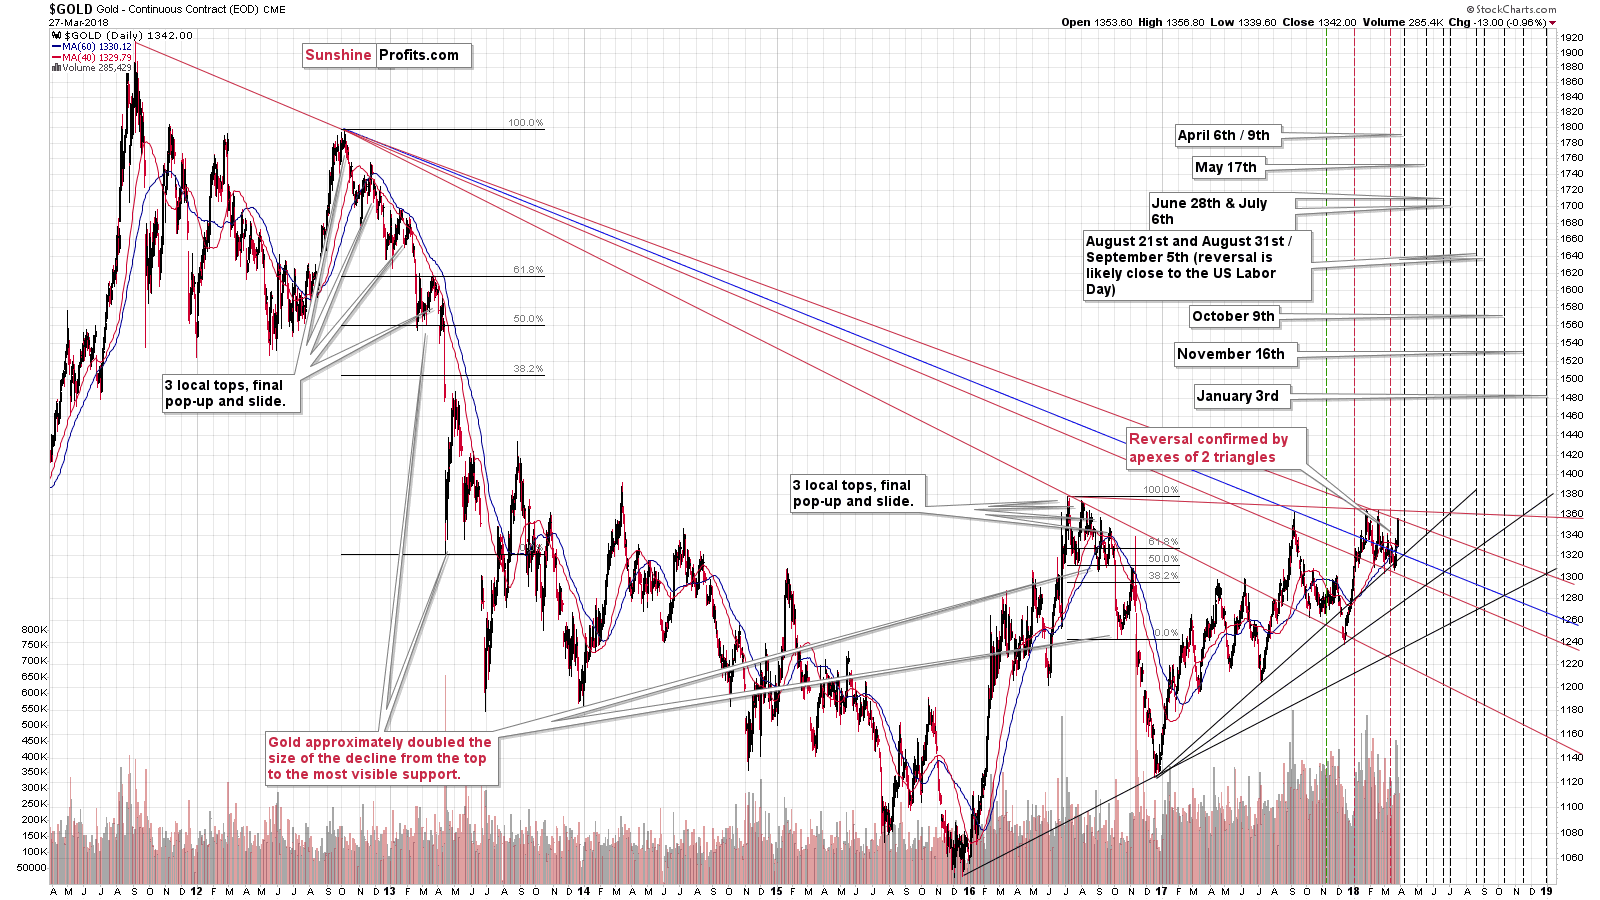The height and width of the screenshot is (900, 1600).
Task: Click the 50.0% Fibonacci label near 1560
Action: [x=529, y=319]
